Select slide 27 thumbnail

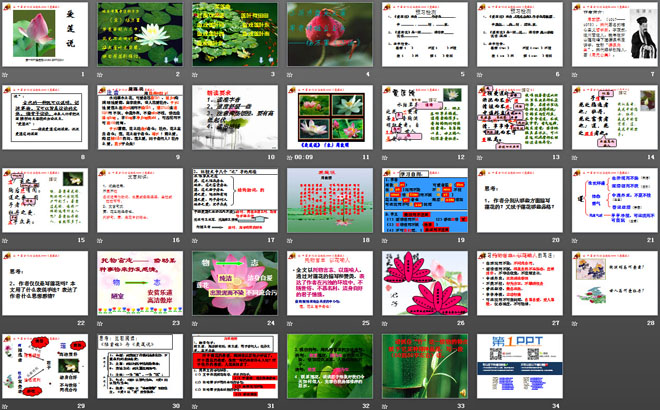click(x=520, y=283)
